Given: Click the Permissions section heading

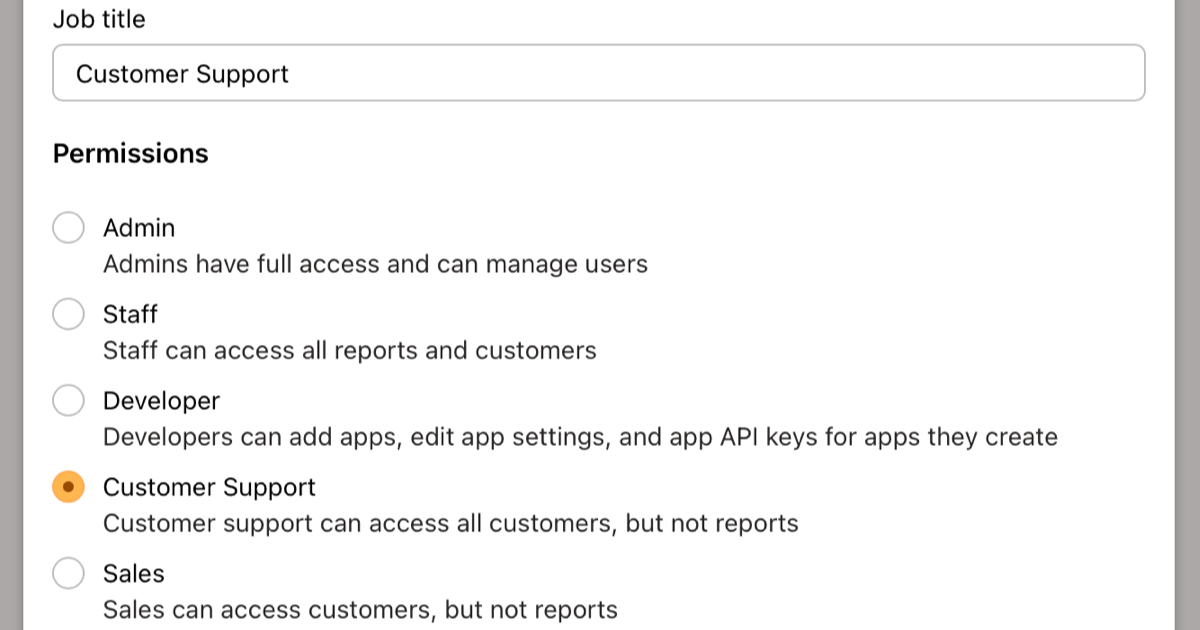Looking at the screenshot, I should (x=130, y=153).
